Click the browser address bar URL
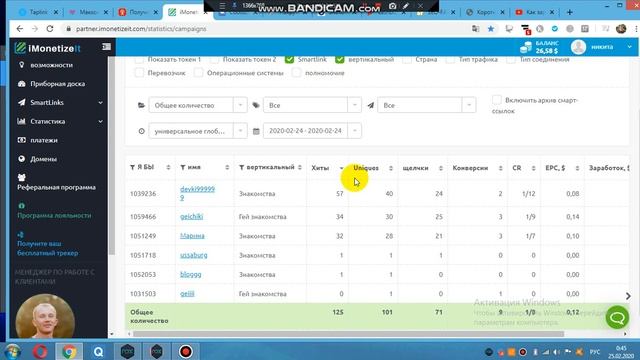The height and width of the screenshot is (360, 640). [141, 29]
